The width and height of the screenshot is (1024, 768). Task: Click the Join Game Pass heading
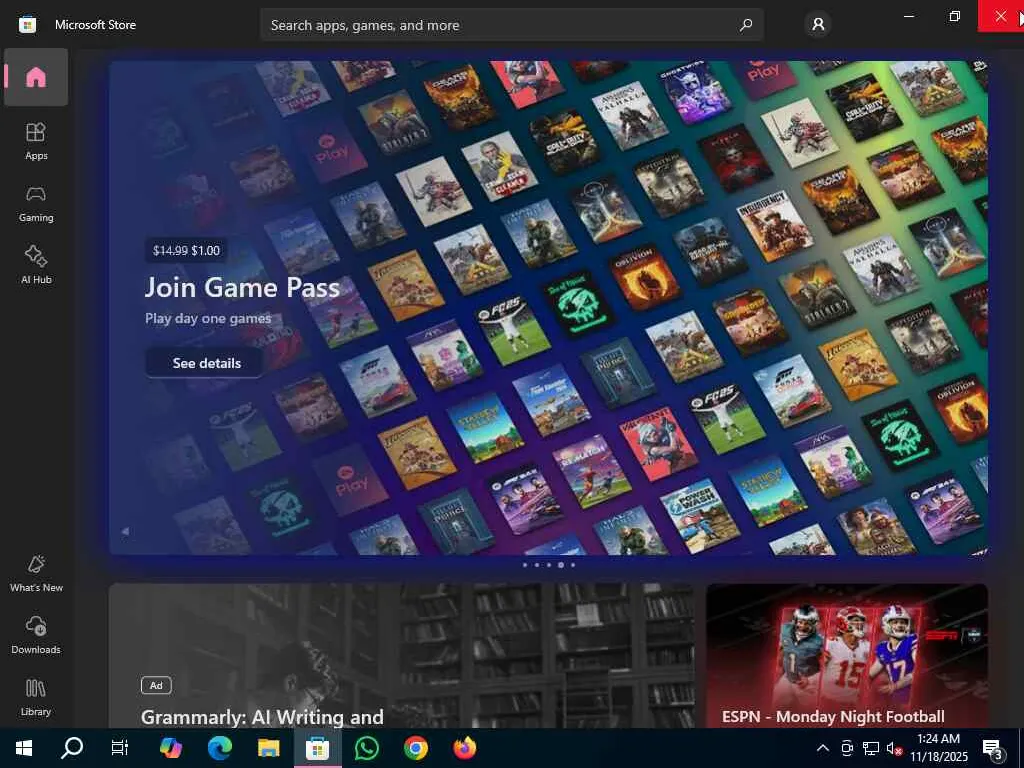click(242, 287)
